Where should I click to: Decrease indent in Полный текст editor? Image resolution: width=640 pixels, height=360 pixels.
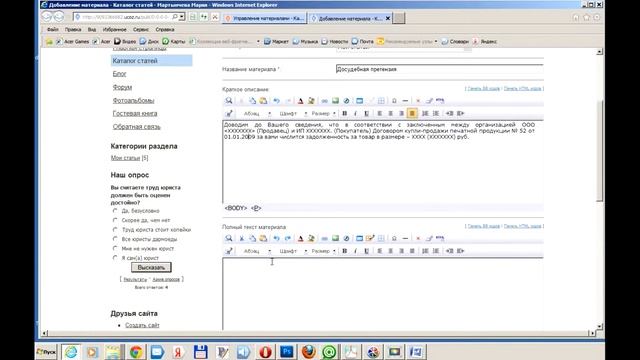pyautogui.click(x=449, y=251)
